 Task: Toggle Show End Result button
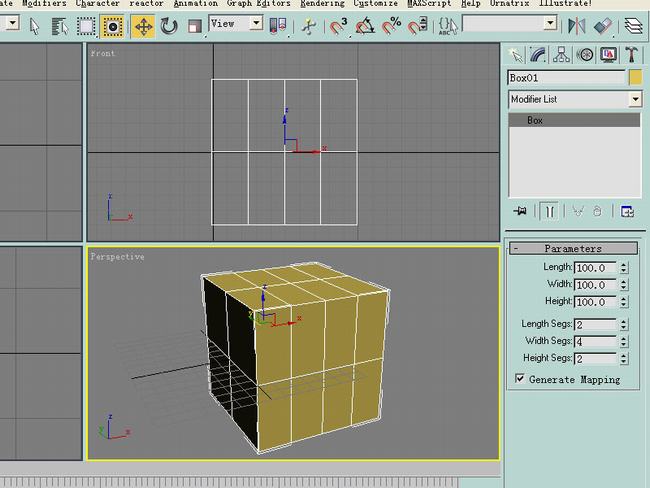pyautogui.click(x=549, y=211)
